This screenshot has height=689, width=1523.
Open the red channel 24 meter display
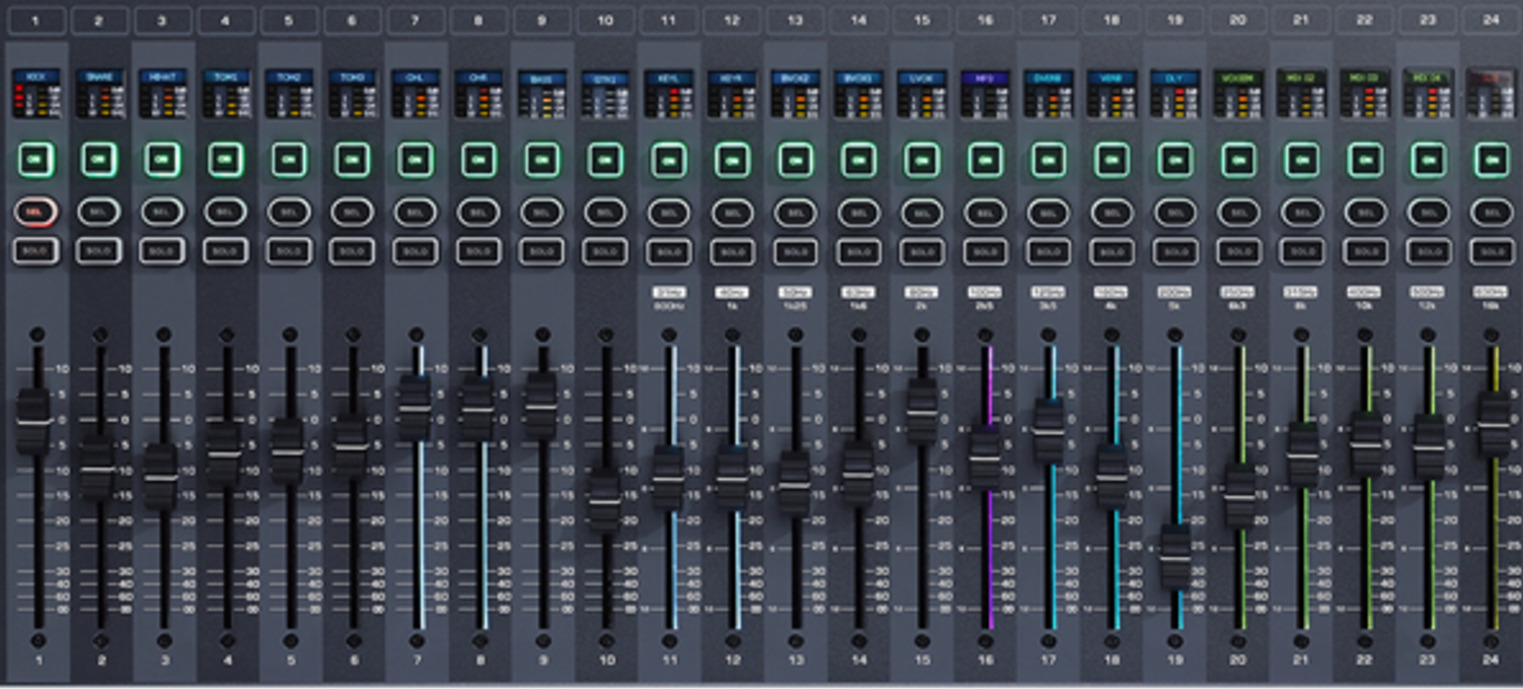tap(1491, 93)
